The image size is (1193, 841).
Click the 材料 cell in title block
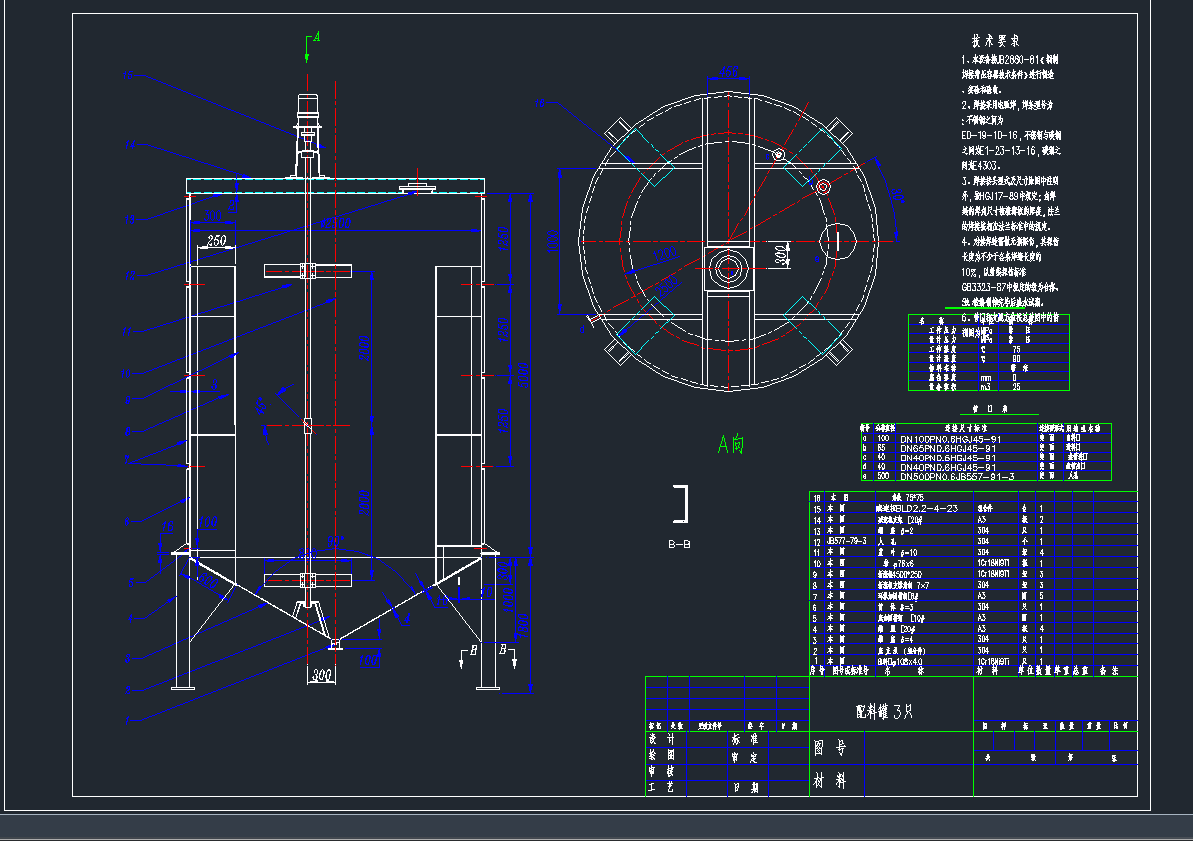830,781
